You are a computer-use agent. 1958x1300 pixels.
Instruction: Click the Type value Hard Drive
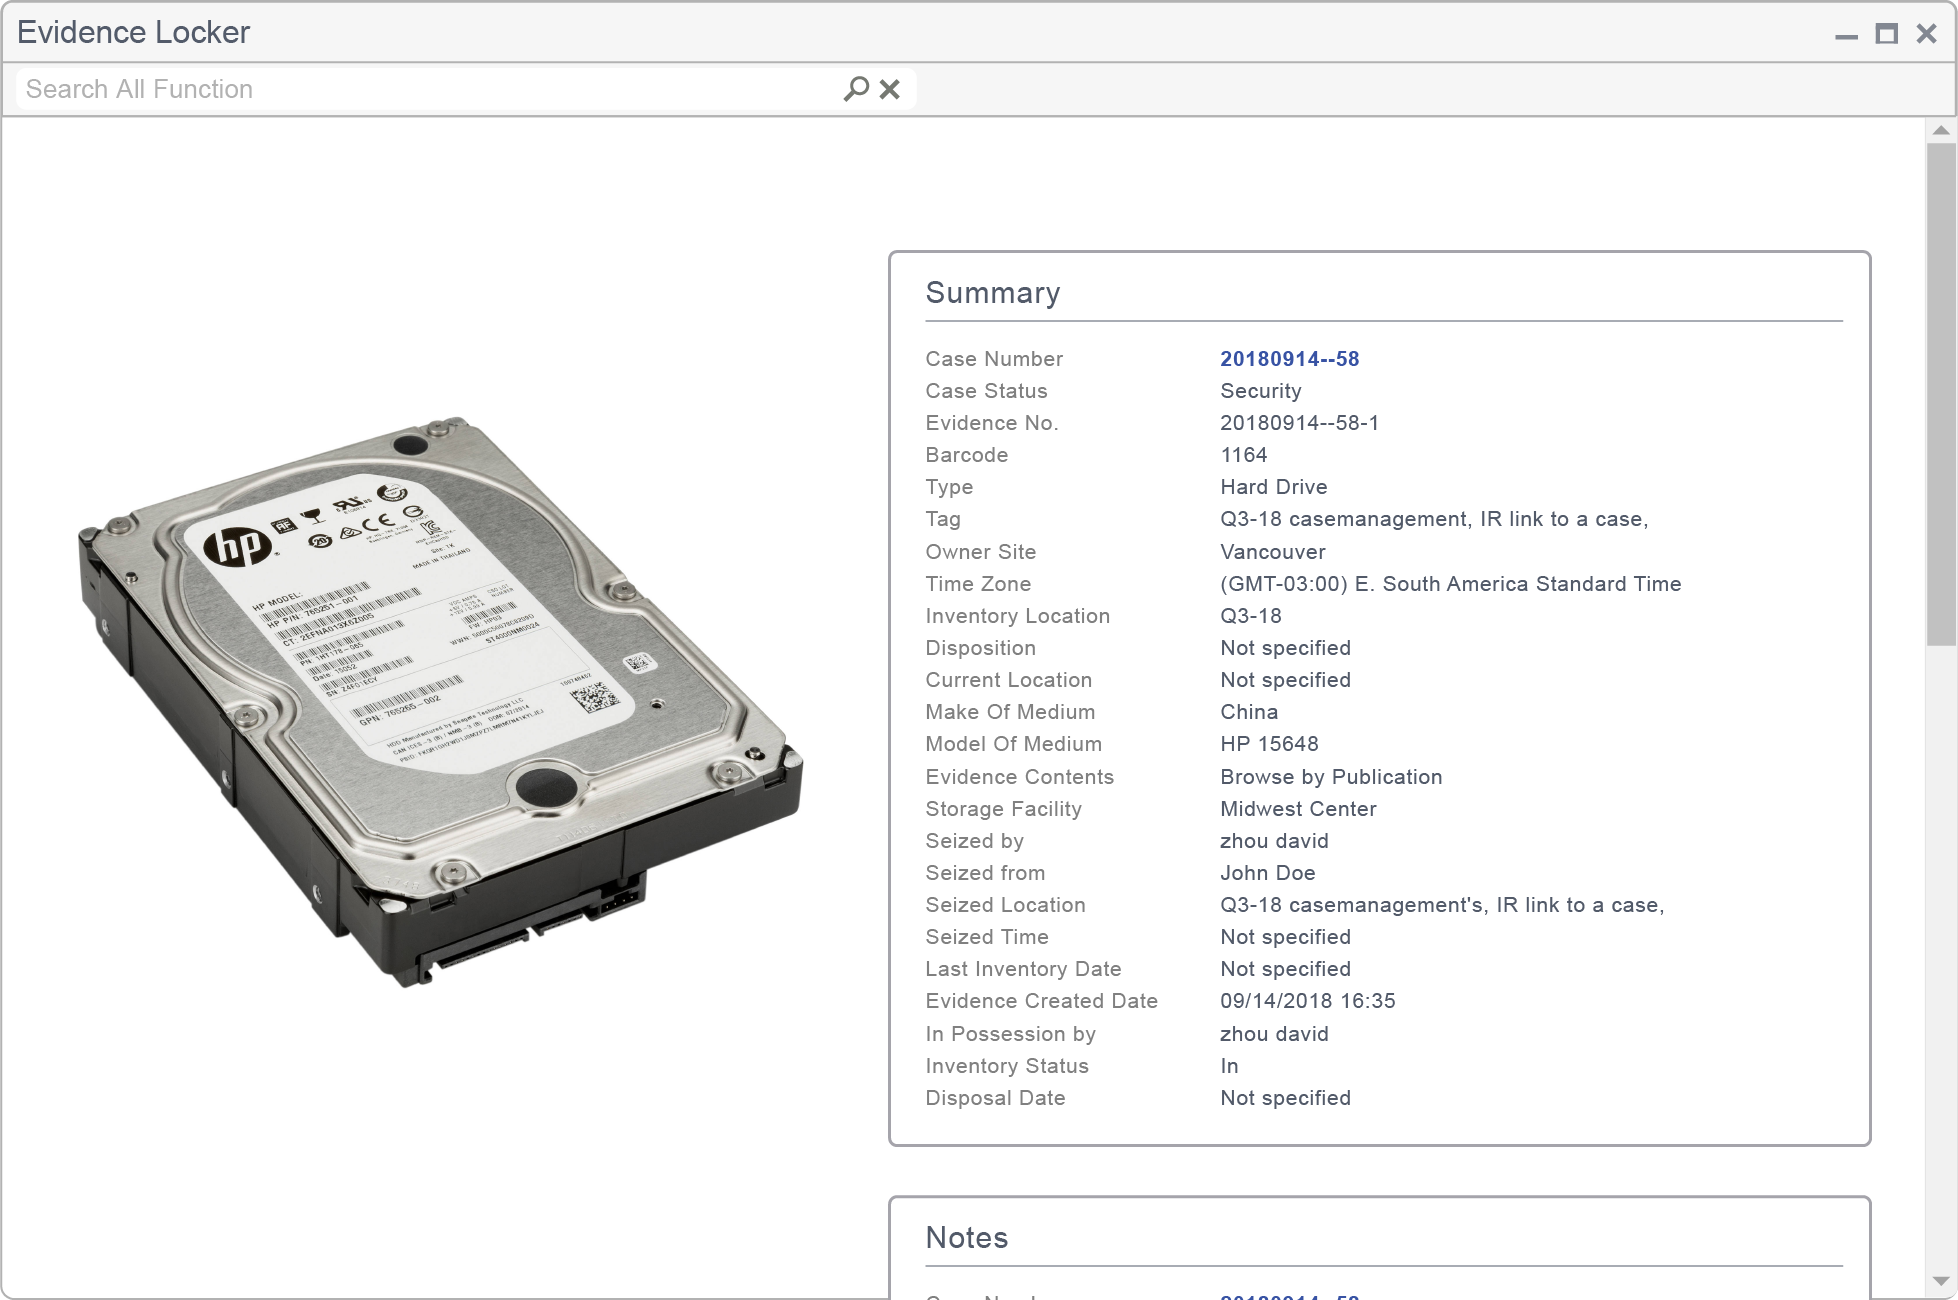click(1273, 487)
